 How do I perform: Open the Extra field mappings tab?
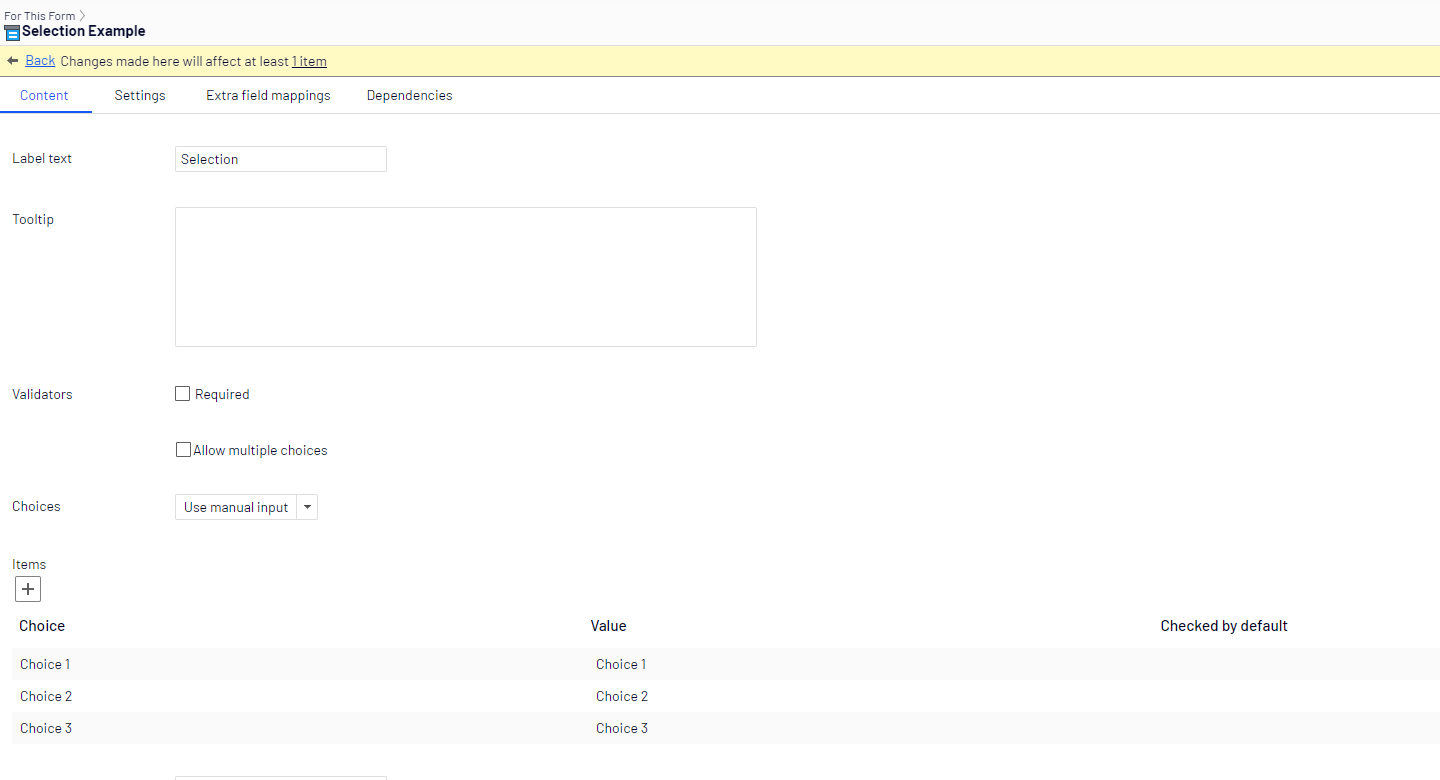click(268, 95)
